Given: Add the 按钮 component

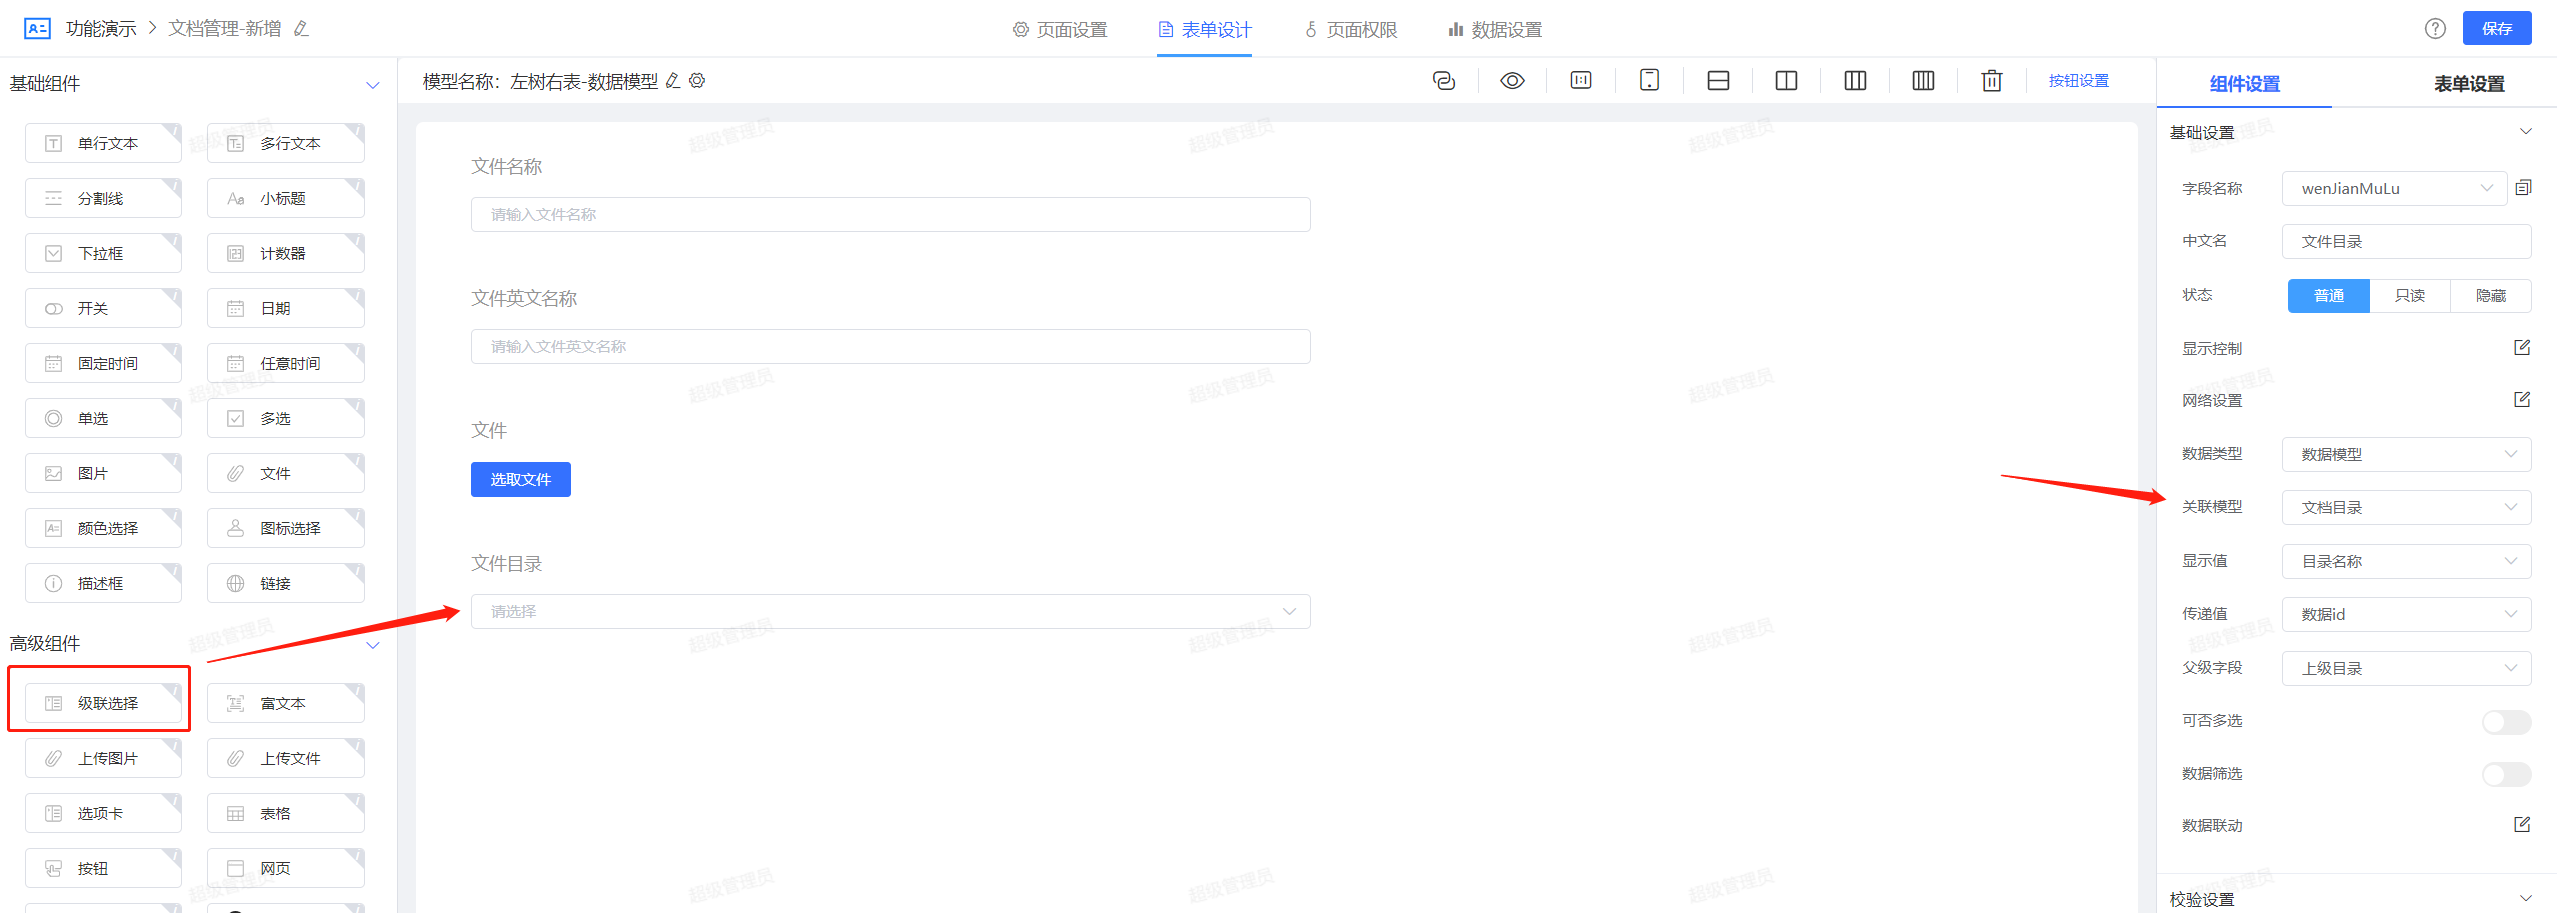Looking at the screenshot, I should tap(103, 868).
